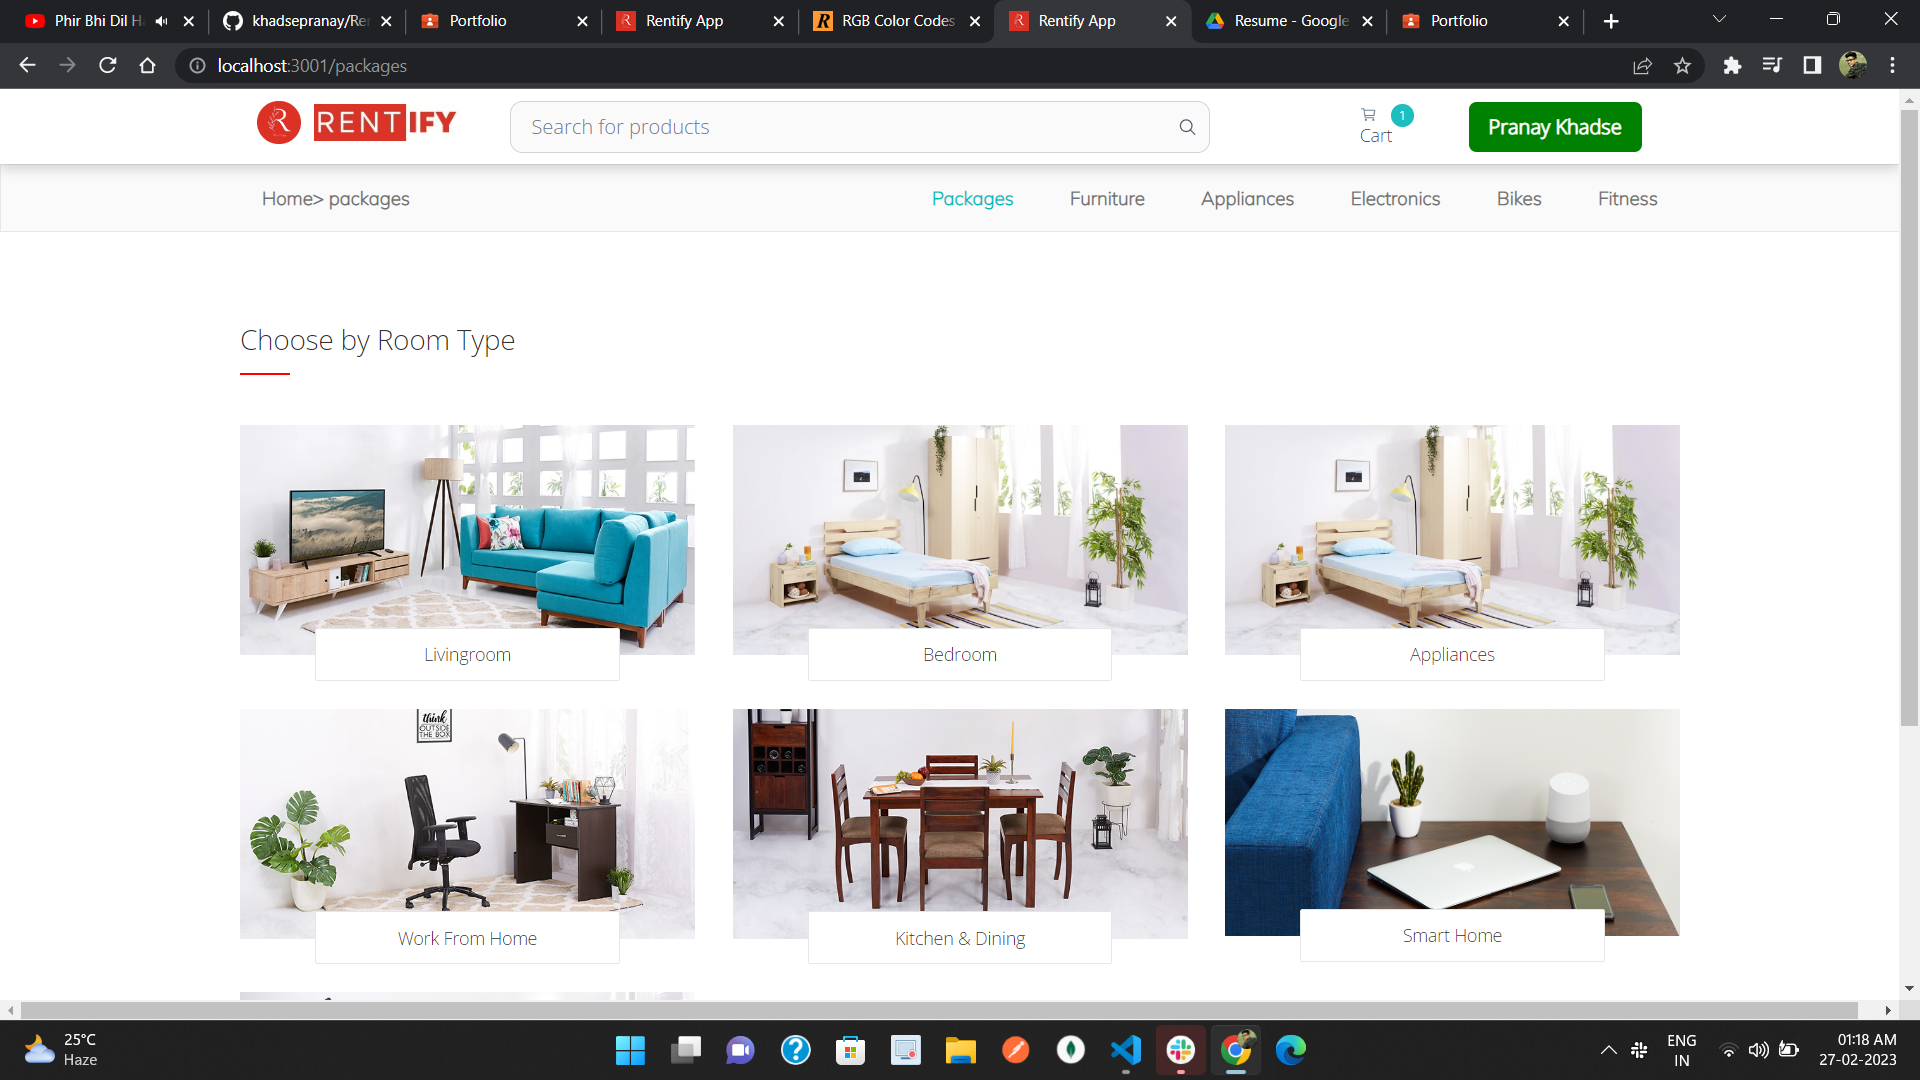Viewport: 1920px width, 1080px height.
Task: Click the vertical page scrollbar
Action: [1909, 420]
